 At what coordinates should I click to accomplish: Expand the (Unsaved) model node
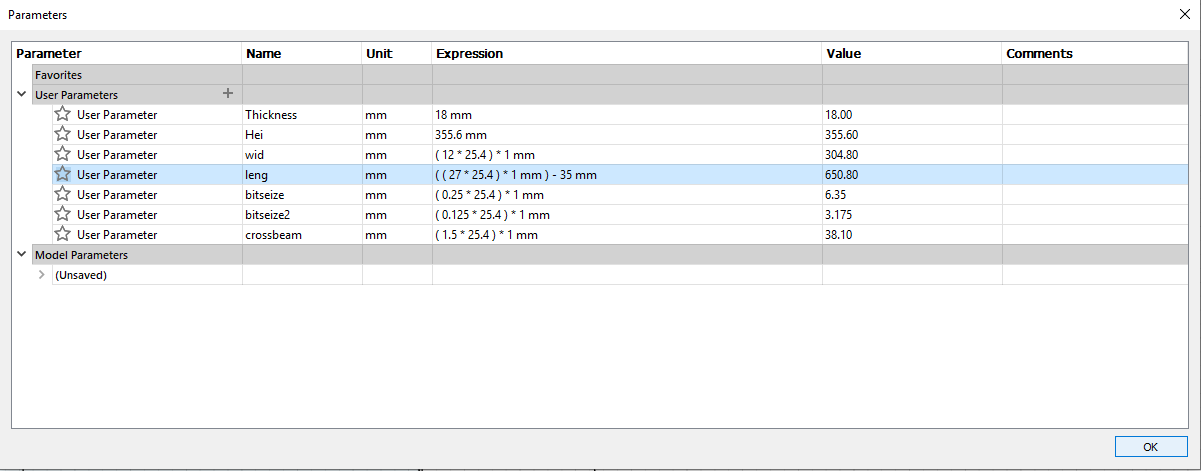[x=41, y=275]
